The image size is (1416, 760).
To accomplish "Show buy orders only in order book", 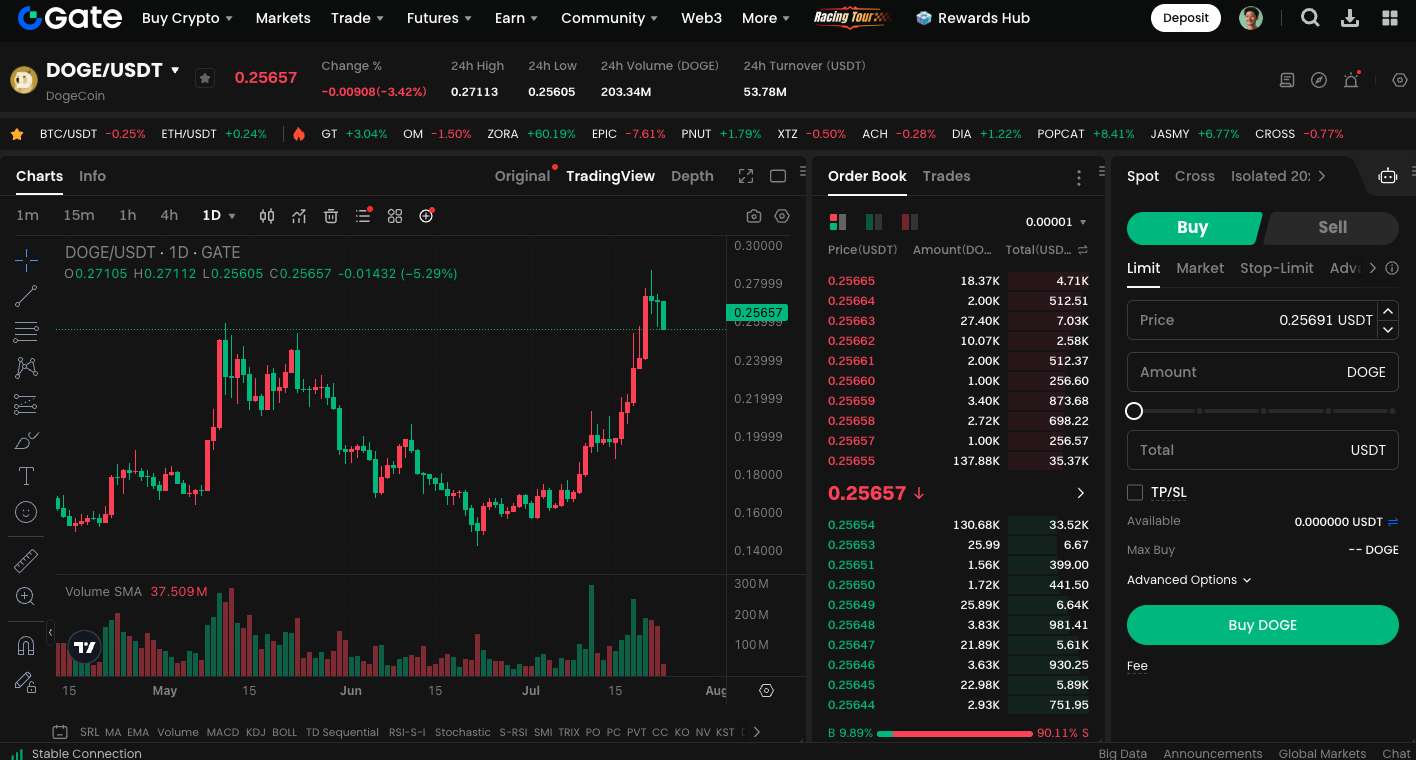I will (x=874, y=222).
